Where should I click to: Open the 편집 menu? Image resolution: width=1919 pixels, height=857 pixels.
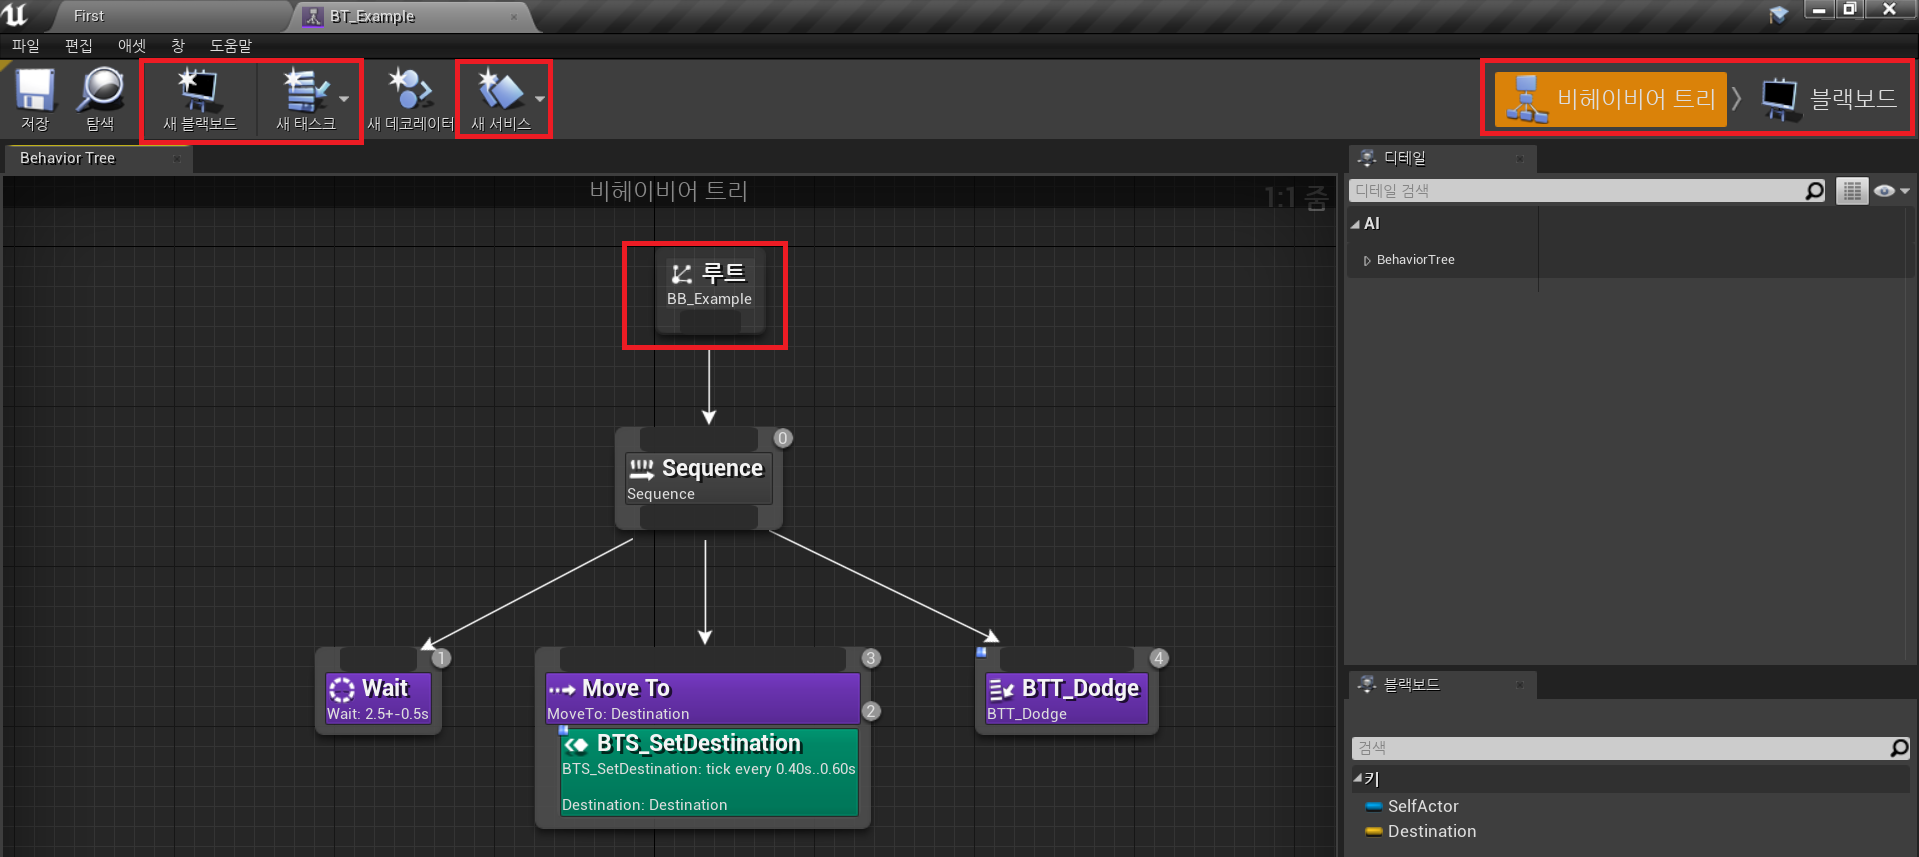point(79,46)
